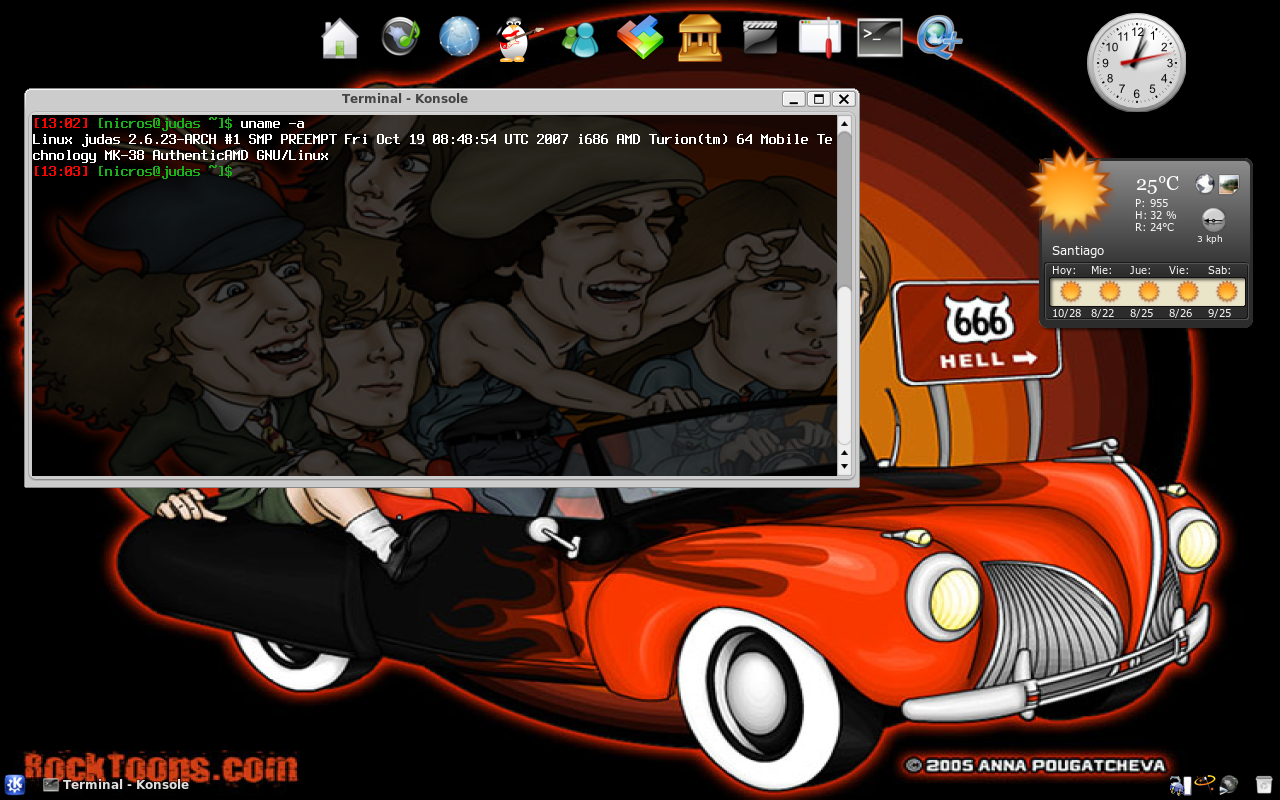Click the Santiago location label

pos(1077,250)
